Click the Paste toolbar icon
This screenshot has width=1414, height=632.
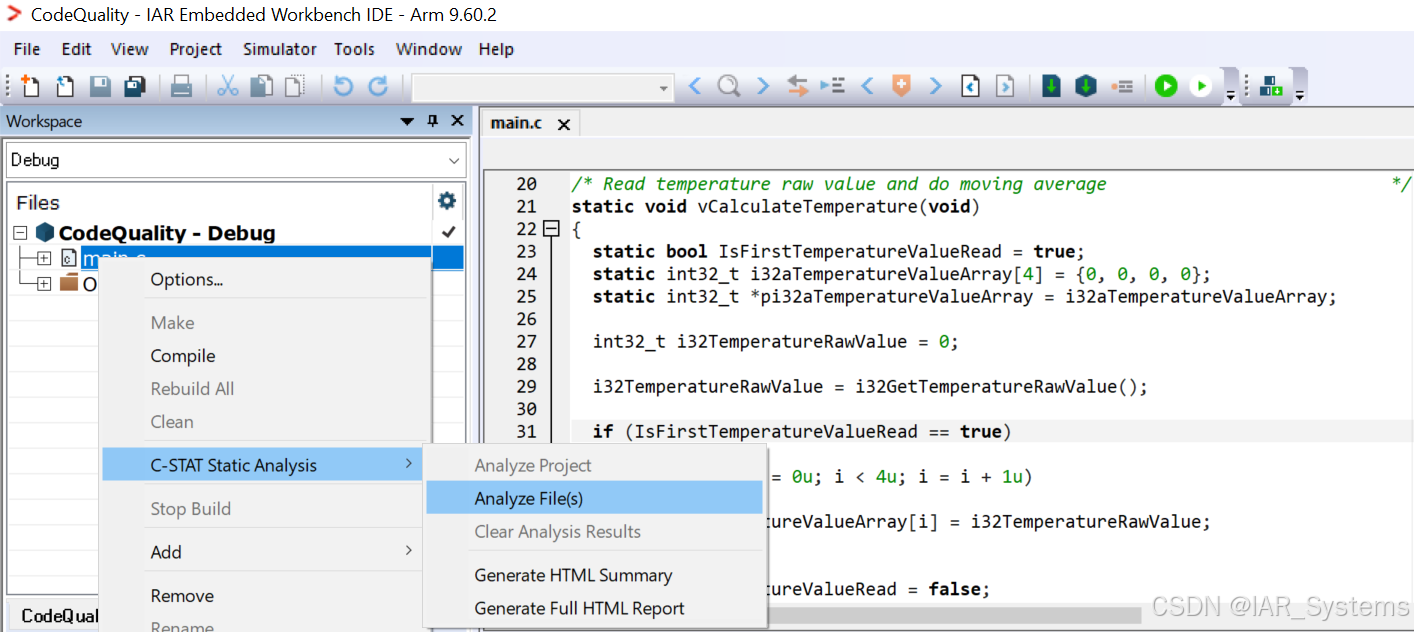tap(294, 87)
